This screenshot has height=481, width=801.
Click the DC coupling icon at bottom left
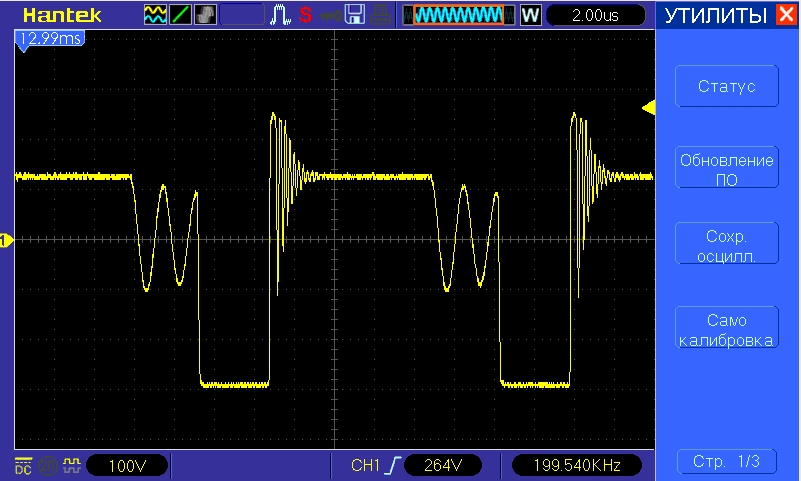(x=23, y=465)
